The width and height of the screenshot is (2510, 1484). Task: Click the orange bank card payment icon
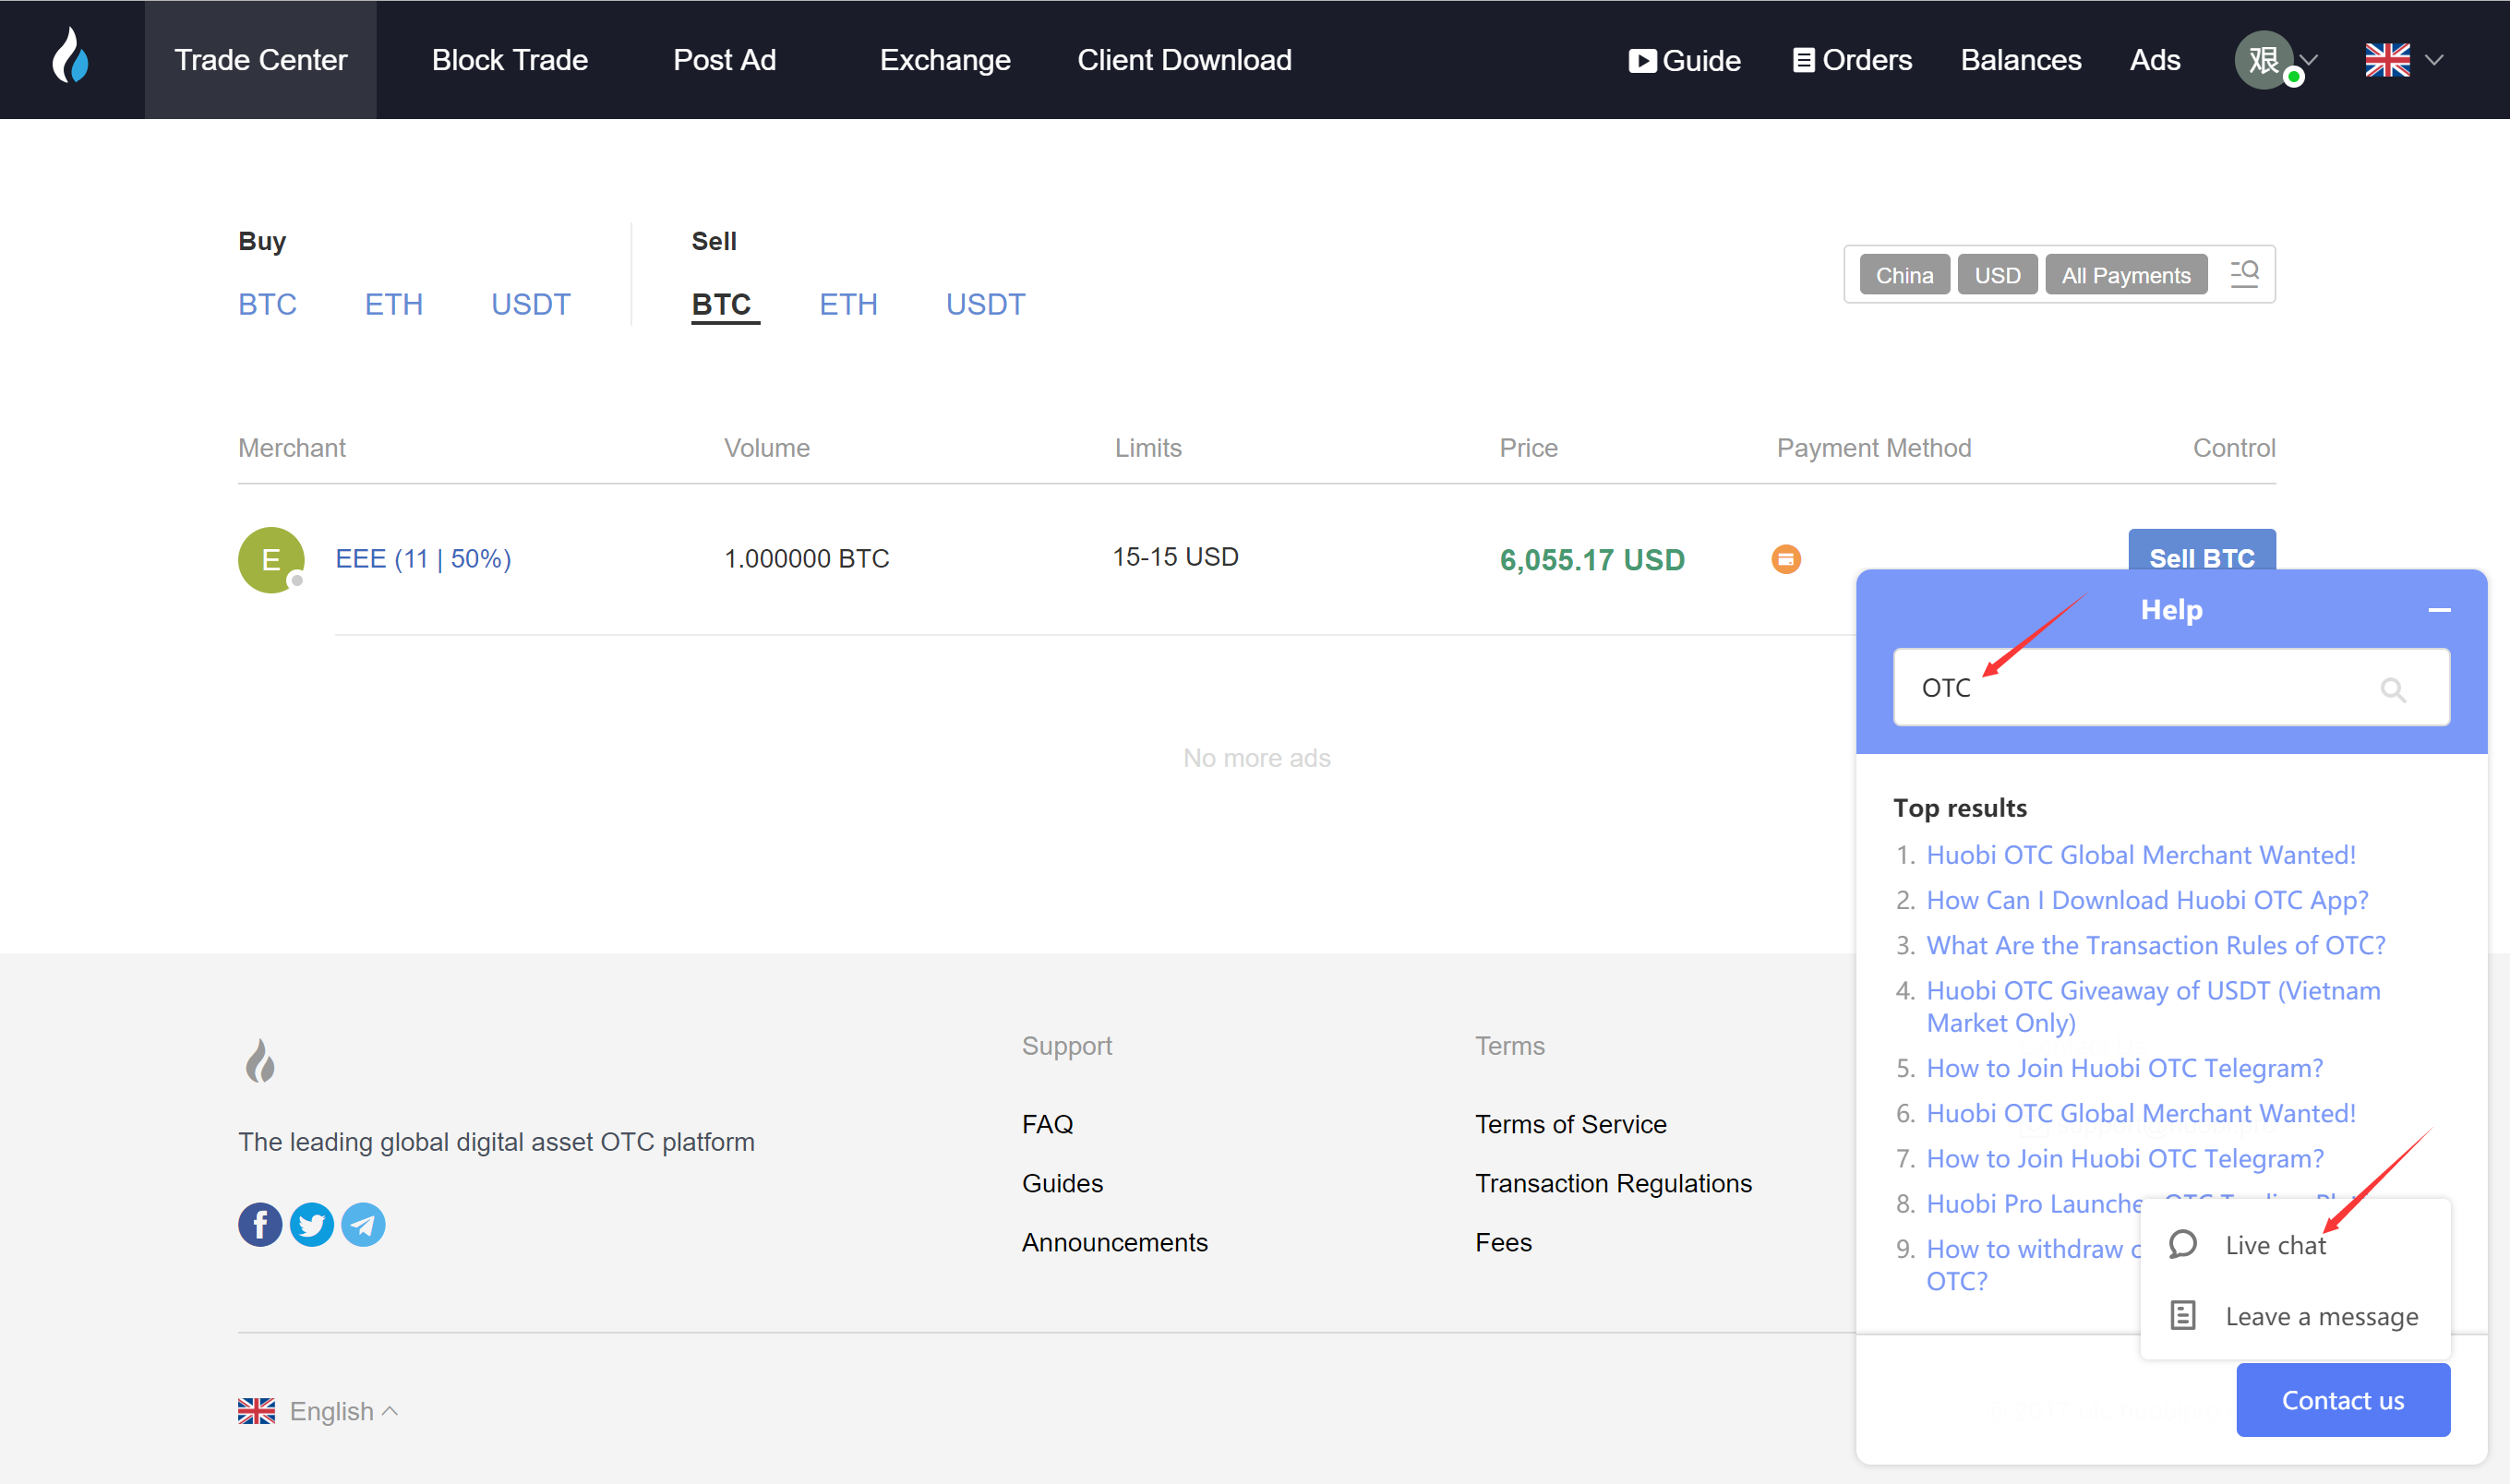(x=1786, y=559)
